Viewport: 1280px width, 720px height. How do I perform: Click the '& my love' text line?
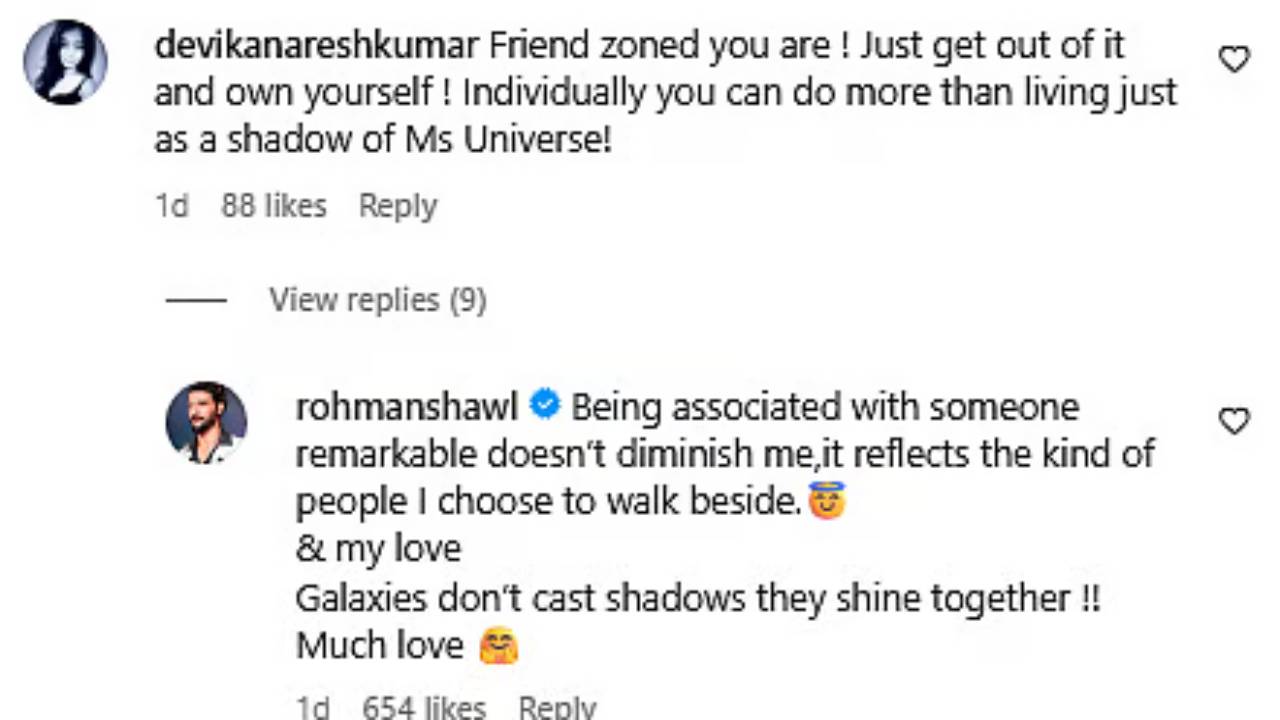click(x=378, y=548)
